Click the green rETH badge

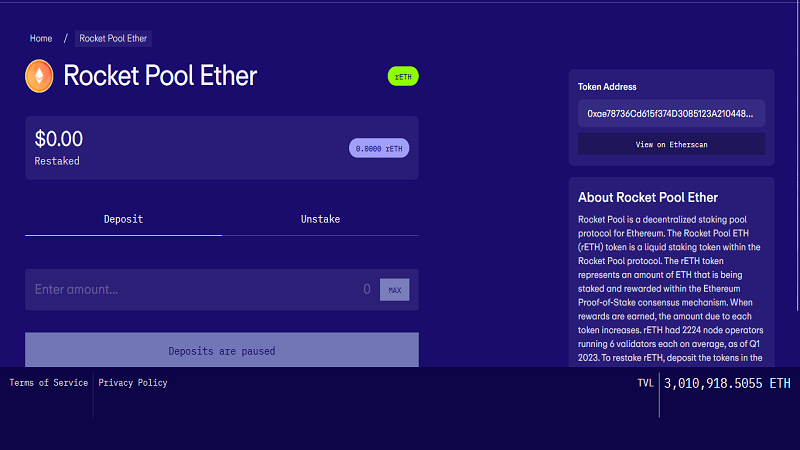pos(403,77)
